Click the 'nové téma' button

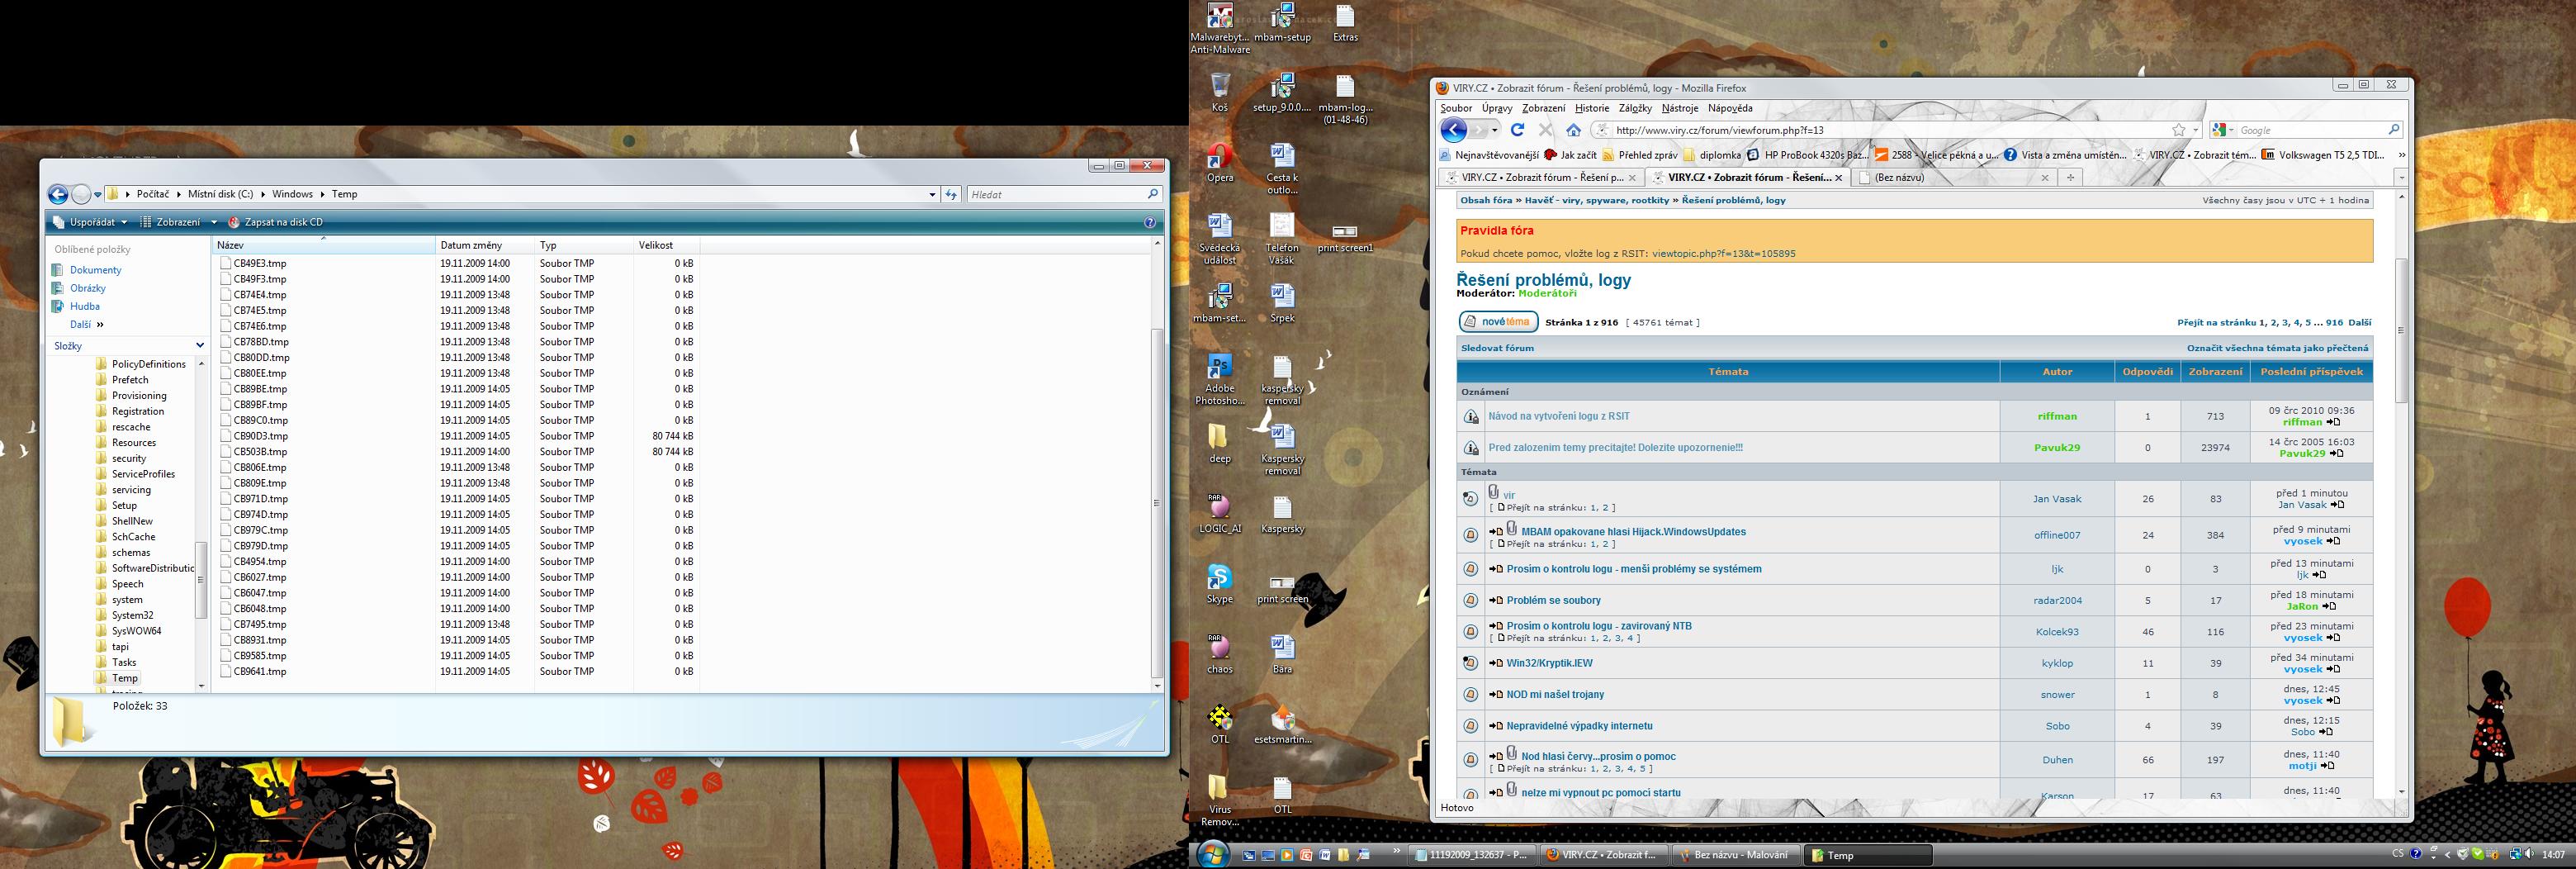point(1497,322)
